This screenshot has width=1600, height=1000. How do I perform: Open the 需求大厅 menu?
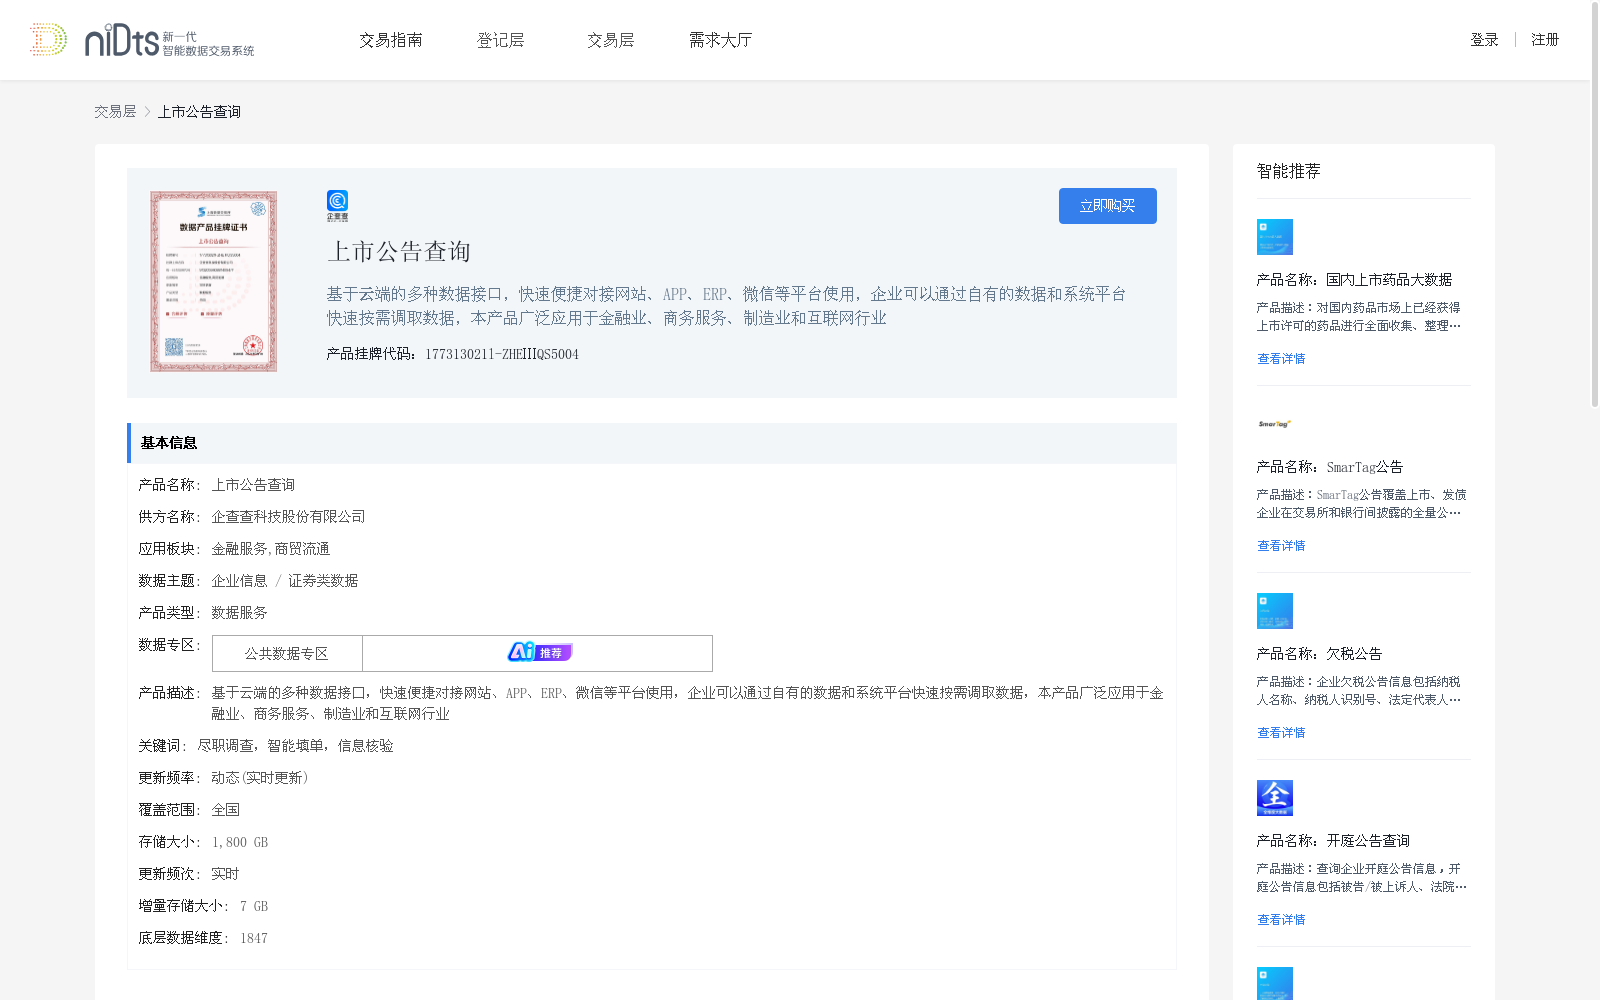point(721,40)
